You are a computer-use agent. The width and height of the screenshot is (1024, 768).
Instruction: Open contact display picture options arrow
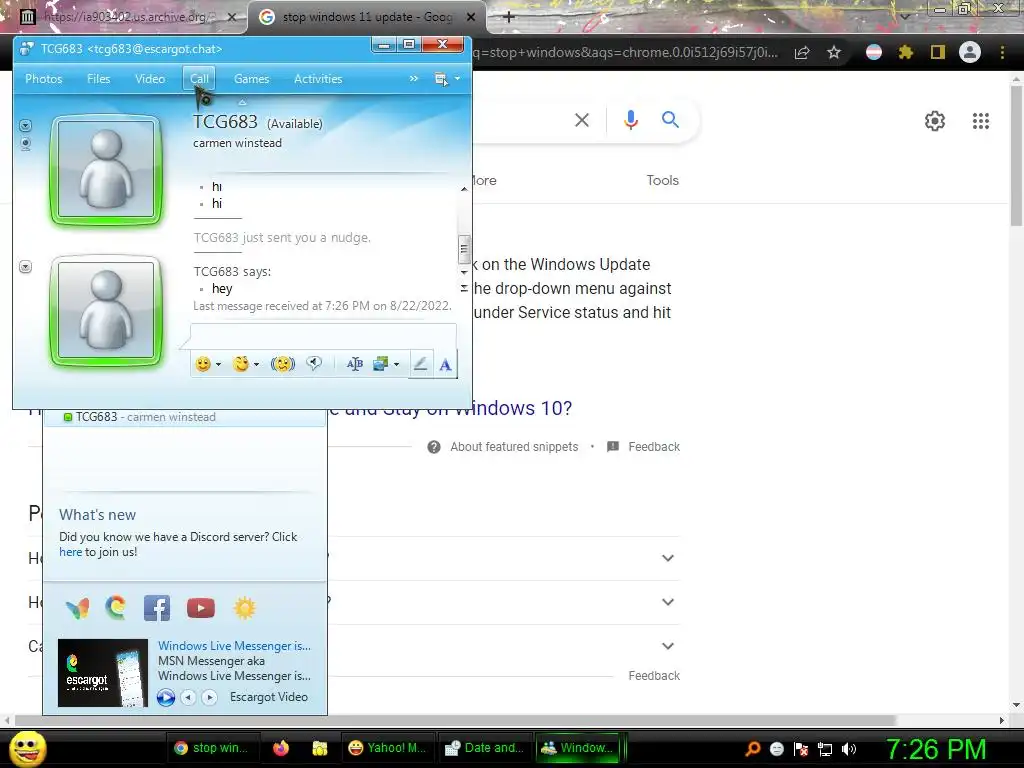coord(25,125)
